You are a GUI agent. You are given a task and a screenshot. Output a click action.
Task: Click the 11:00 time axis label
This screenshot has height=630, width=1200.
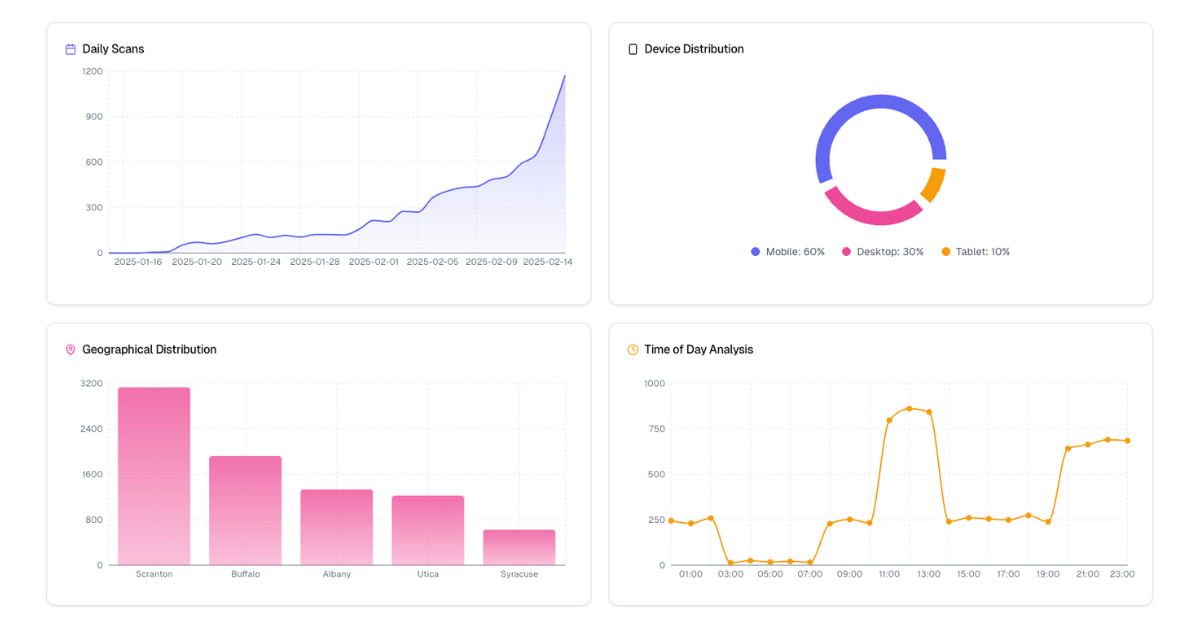pos(889,574)
